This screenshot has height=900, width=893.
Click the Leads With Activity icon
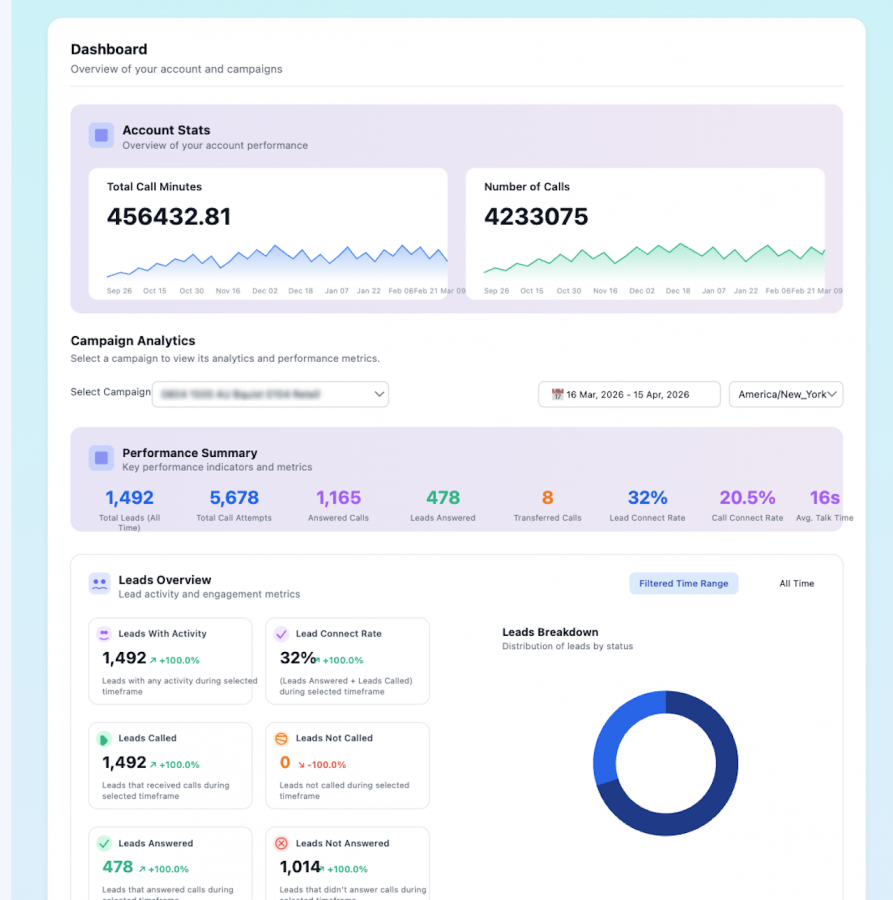[x=104, y=634]
